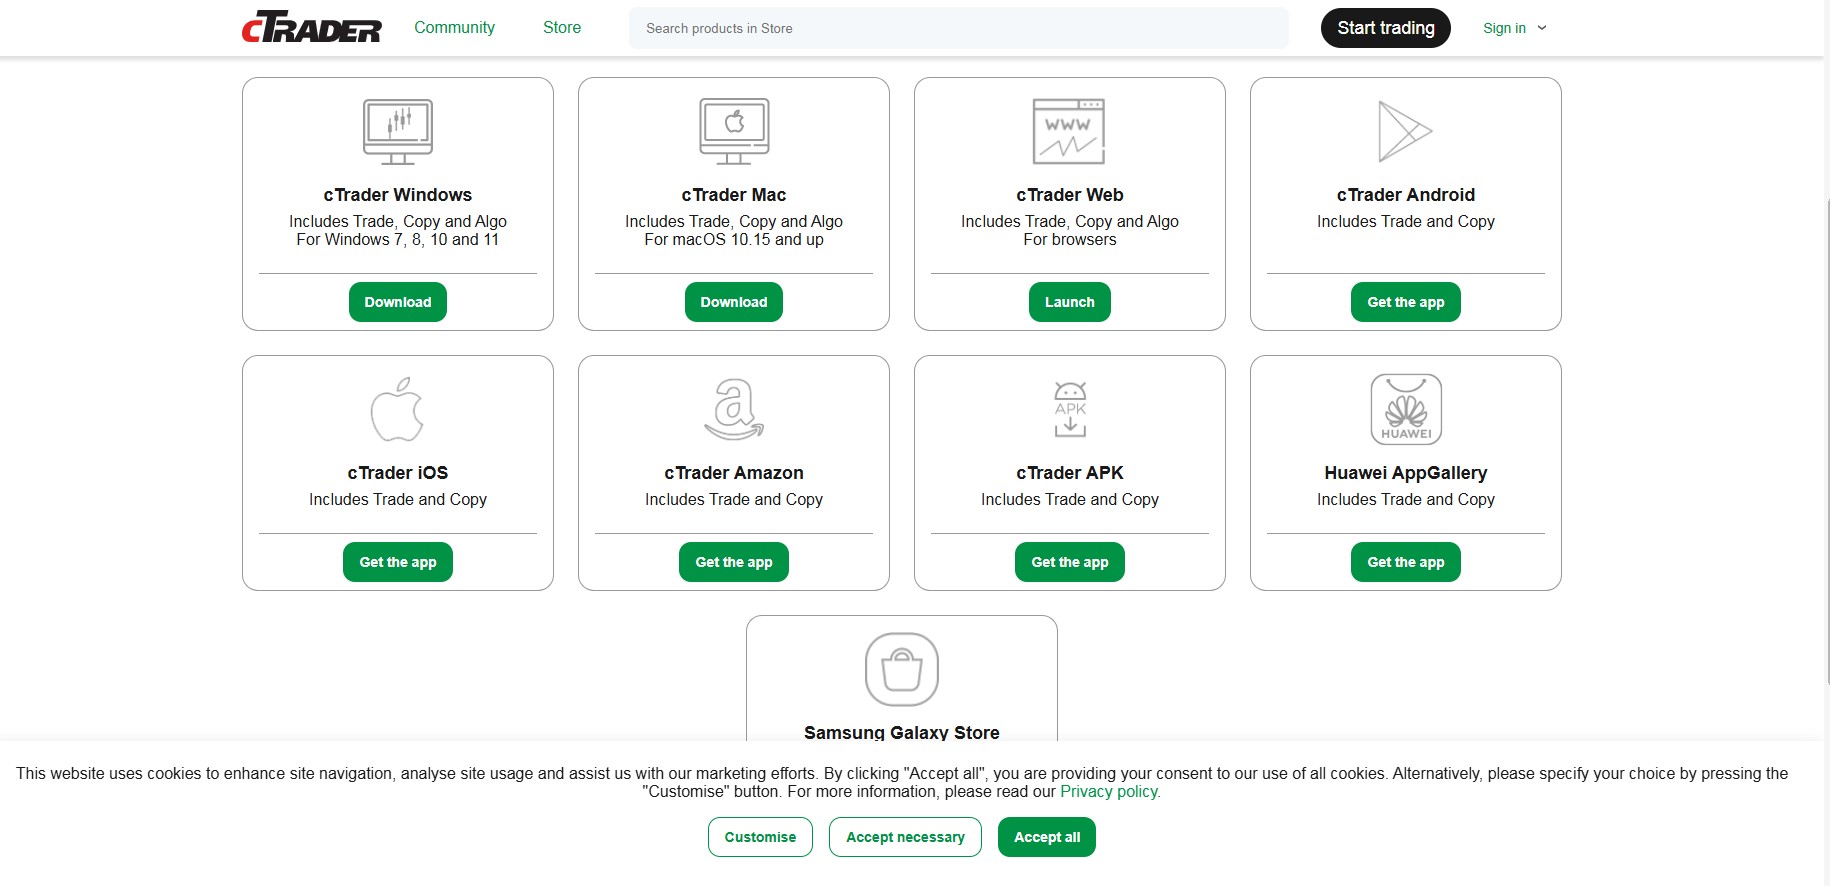Click the cTrader Web browser chart icon
This screenshot has height=886, width=1830.
[1069, 131]
